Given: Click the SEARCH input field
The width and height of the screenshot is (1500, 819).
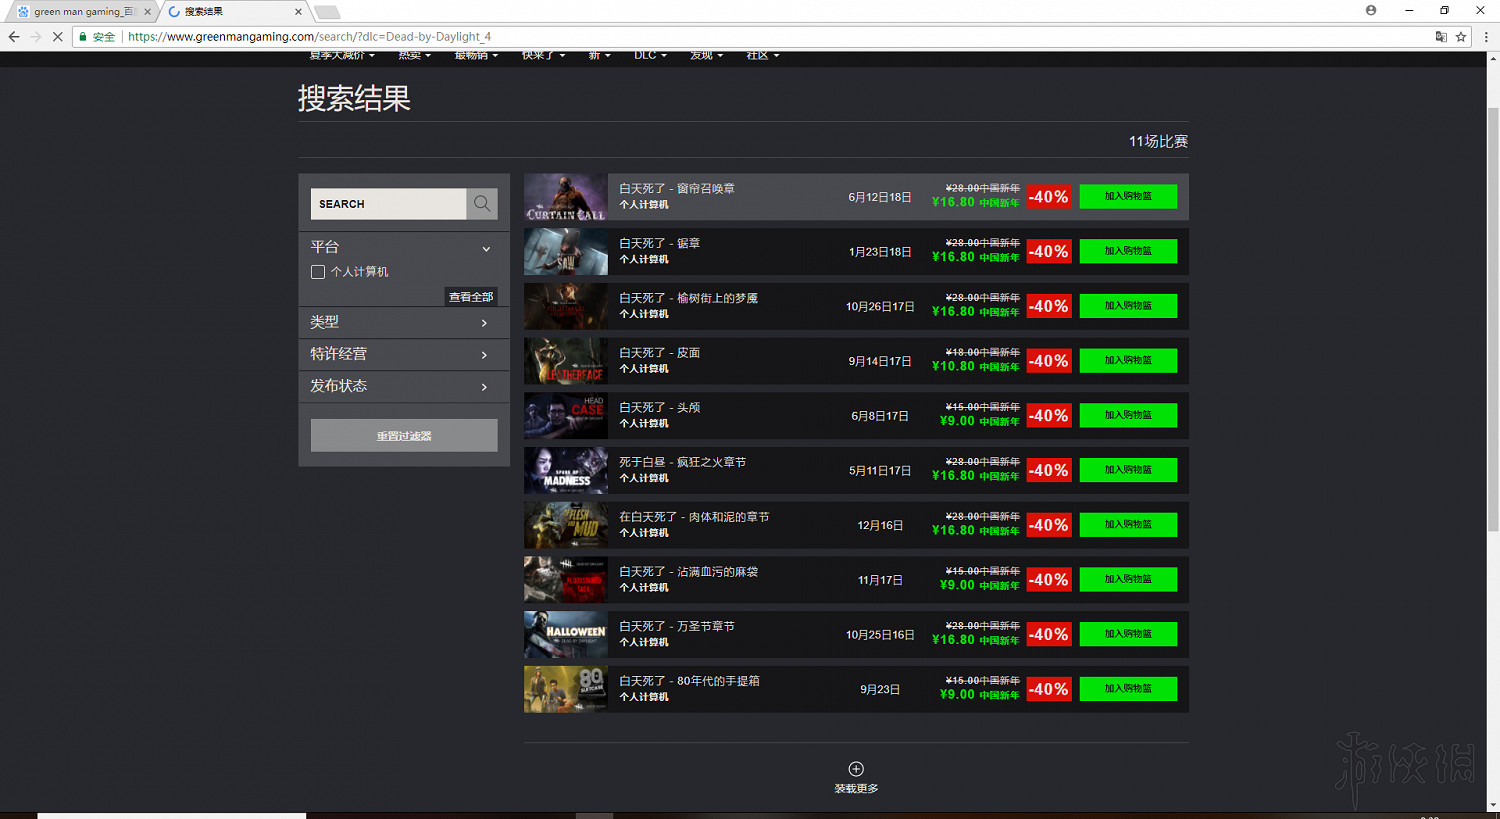Looking at the screenshot, I should click(388, 204).
